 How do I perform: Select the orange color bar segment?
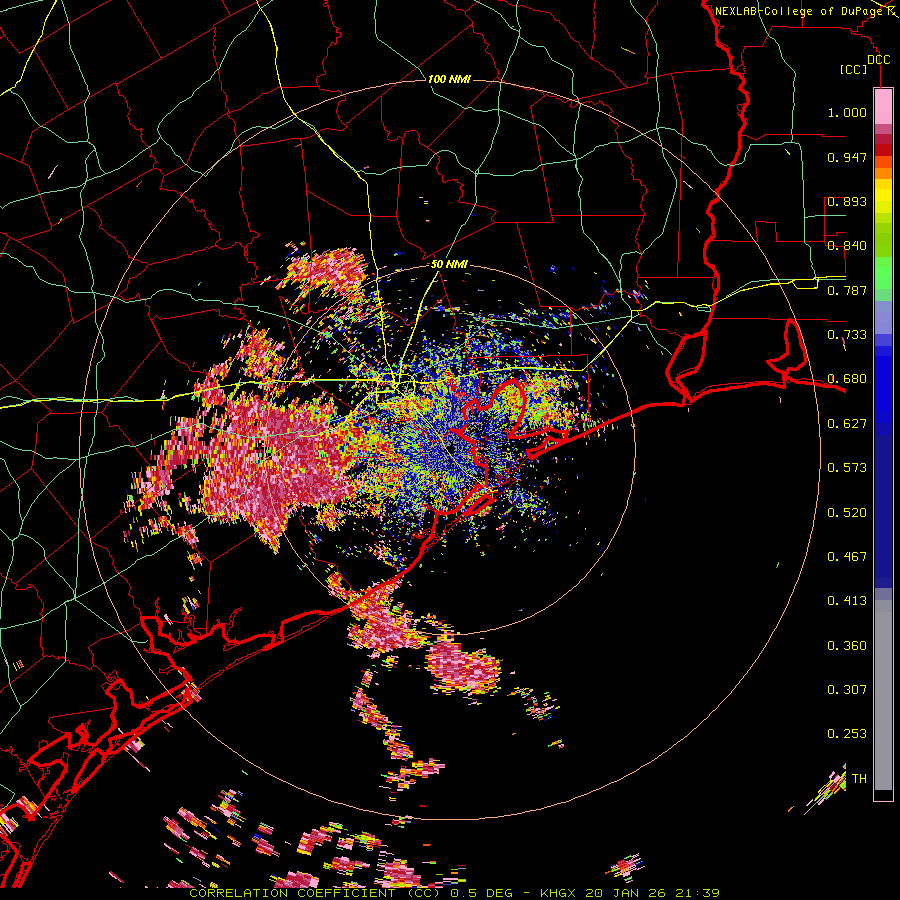click(x=883, y=173)
